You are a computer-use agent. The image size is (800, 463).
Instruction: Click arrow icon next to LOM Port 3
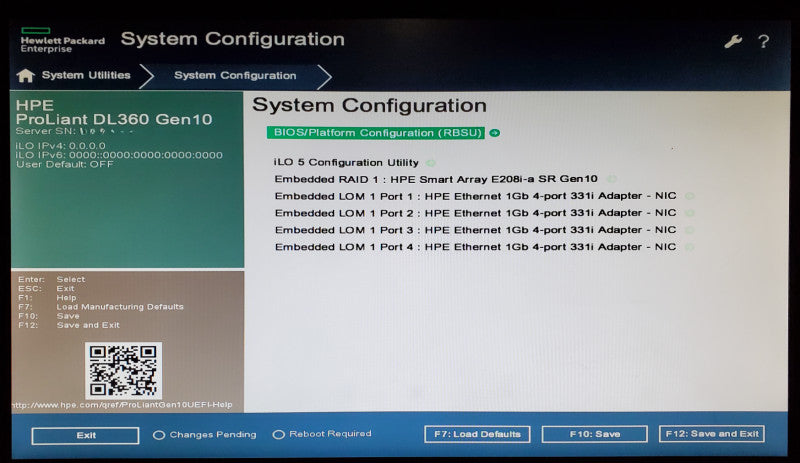(689, 230)
